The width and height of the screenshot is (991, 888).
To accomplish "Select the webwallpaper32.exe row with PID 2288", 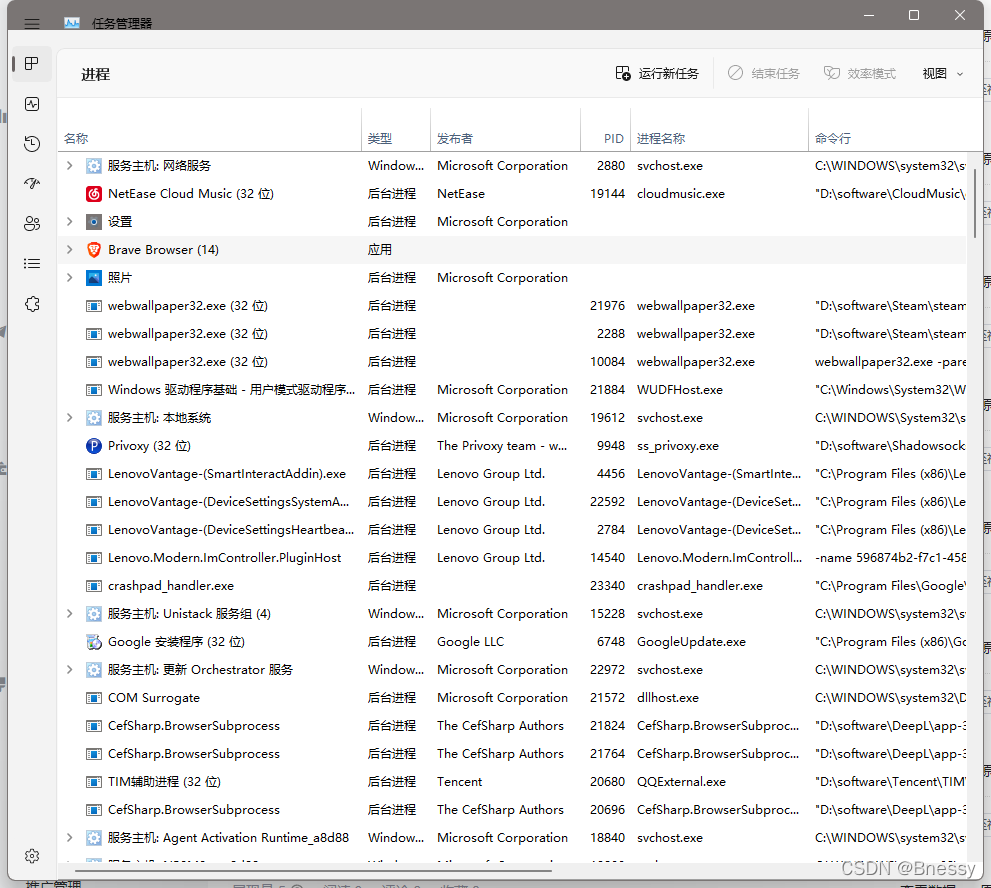I will coord(512,334).
